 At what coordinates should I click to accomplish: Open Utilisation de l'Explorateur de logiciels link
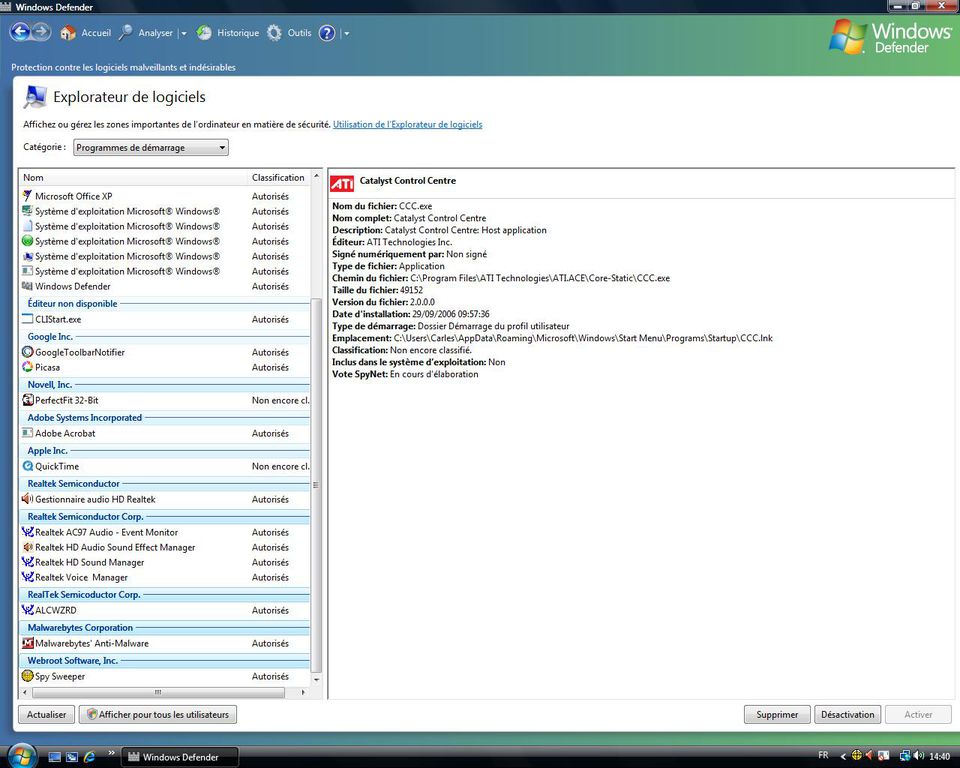click(x=407, y=125)
